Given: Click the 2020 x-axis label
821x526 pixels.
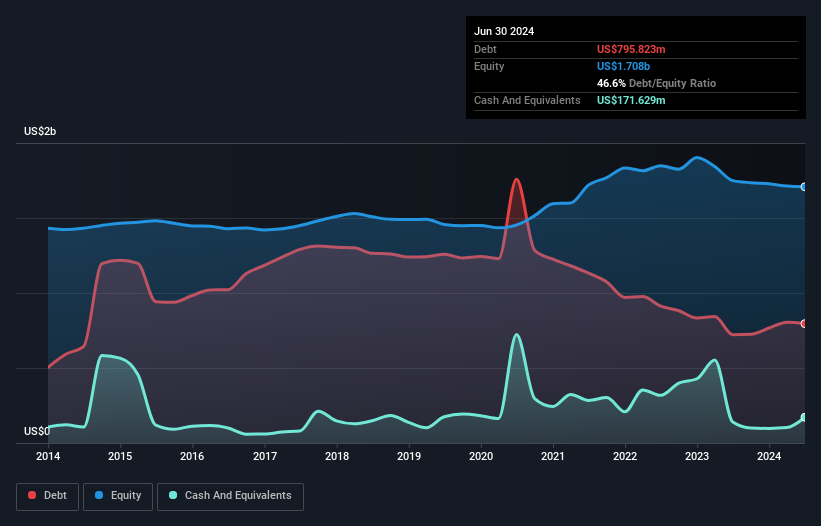Looking at the screenshot, I should click(x=481, y=456).
